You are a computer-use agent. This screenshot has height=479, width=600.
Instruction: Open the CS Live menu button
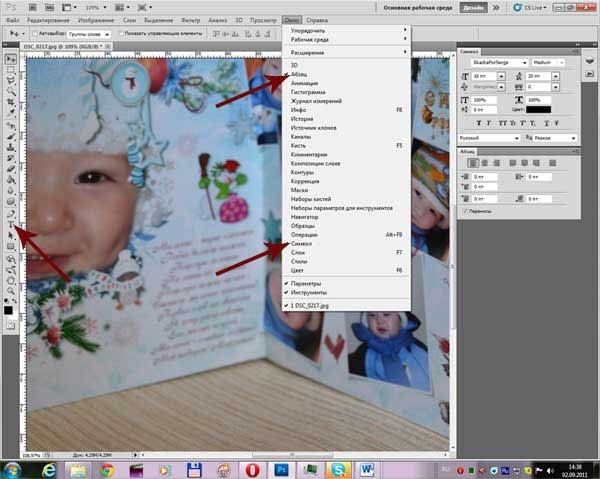tap(530, 7)
